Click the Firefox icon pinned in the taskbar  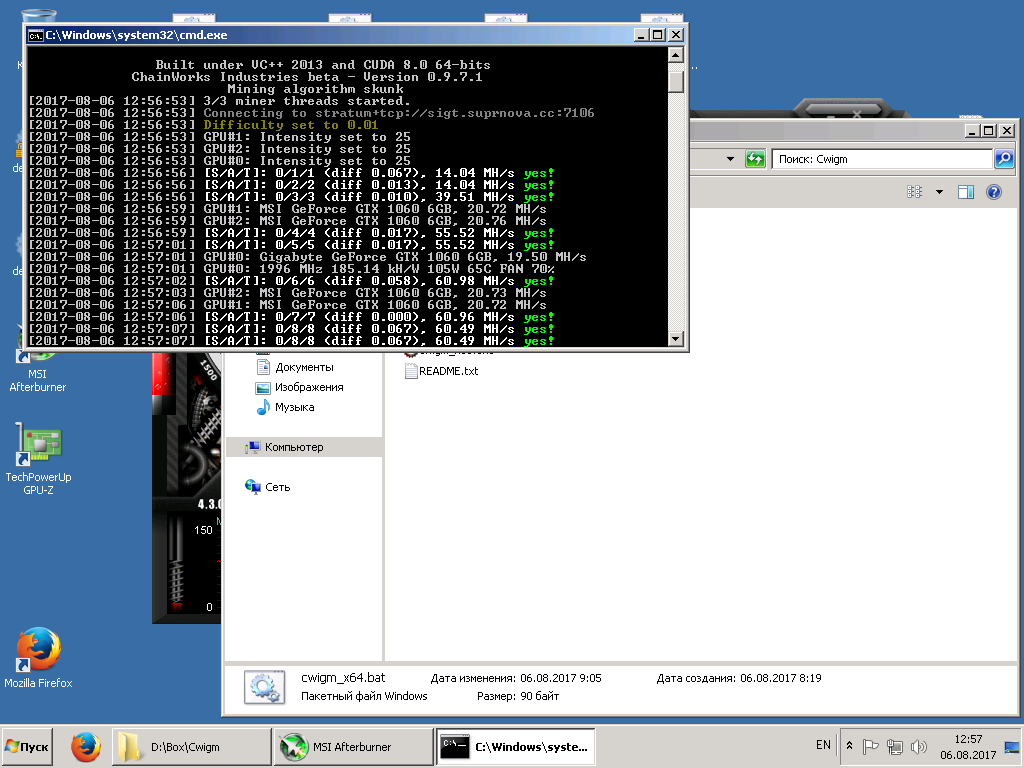tap(86, 747)
